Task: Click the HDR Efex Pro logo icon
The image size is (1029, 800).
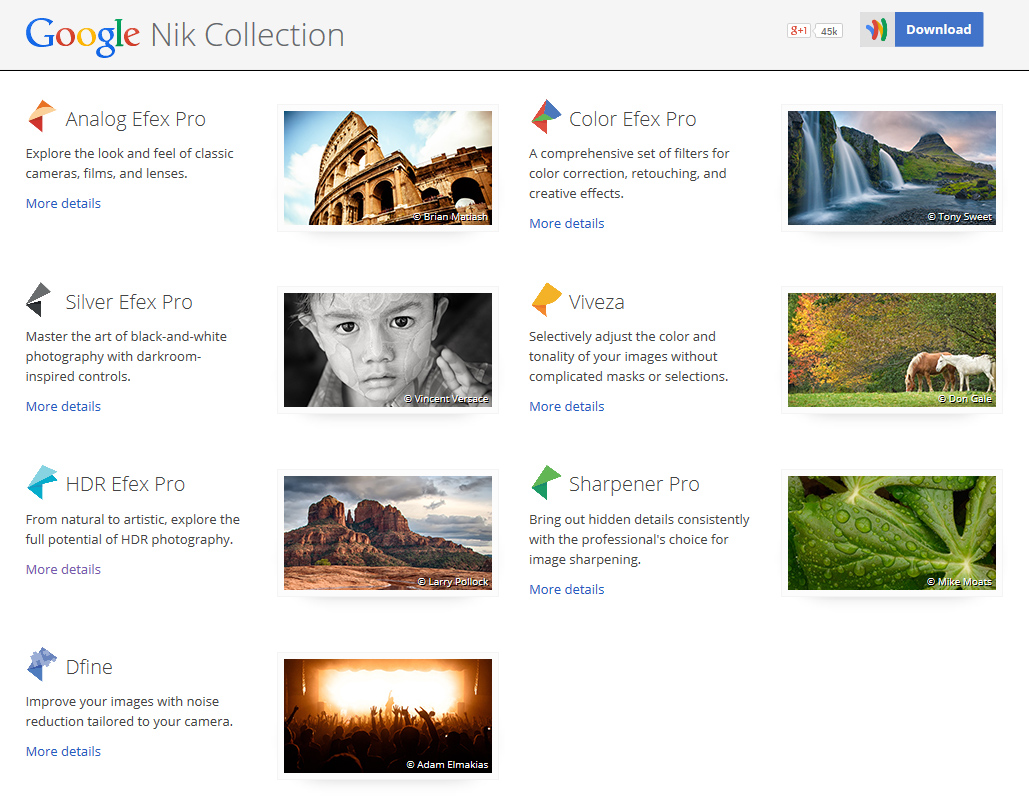Action: tap(41, 483)
